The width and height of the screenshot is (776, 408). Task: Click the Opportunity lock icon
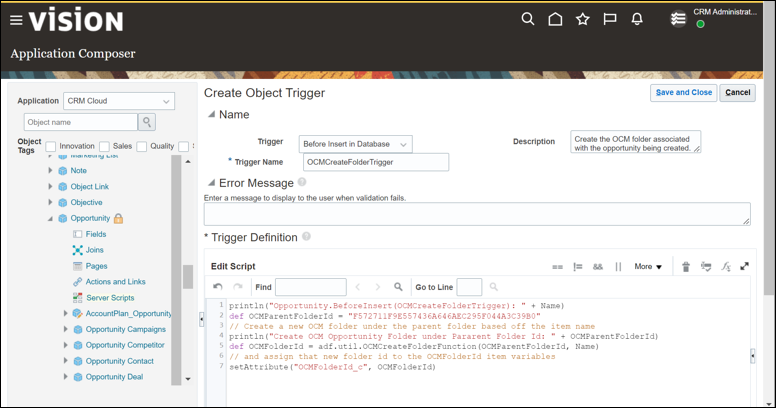[118, 218]
